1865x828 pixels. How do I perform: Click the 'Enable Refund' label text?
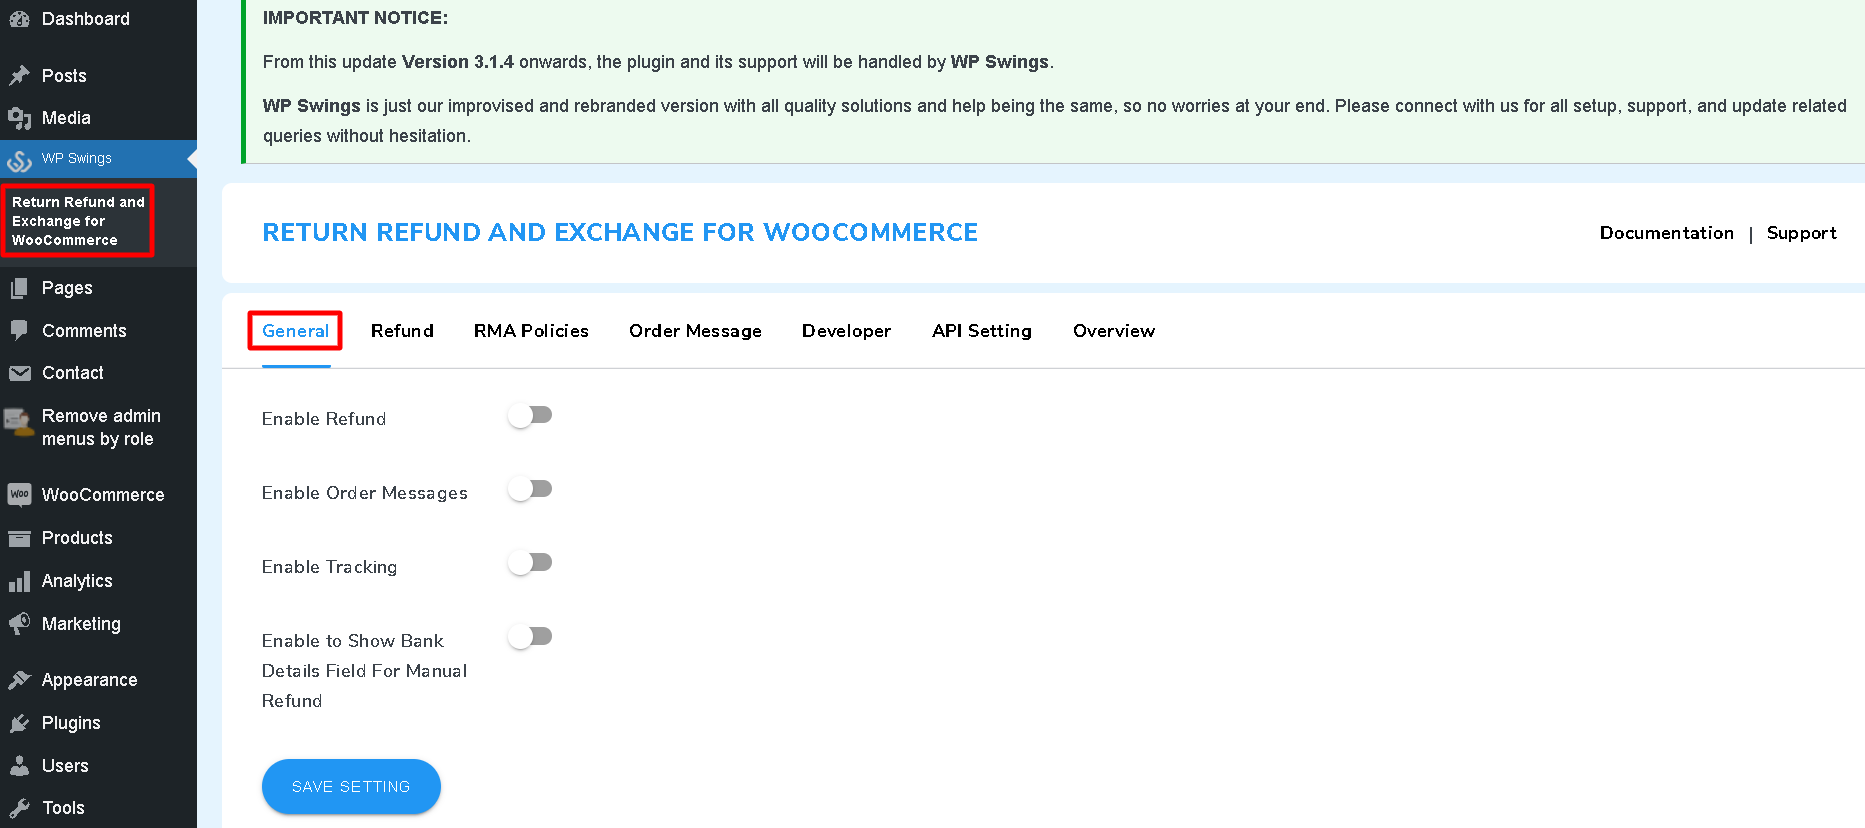324,419
